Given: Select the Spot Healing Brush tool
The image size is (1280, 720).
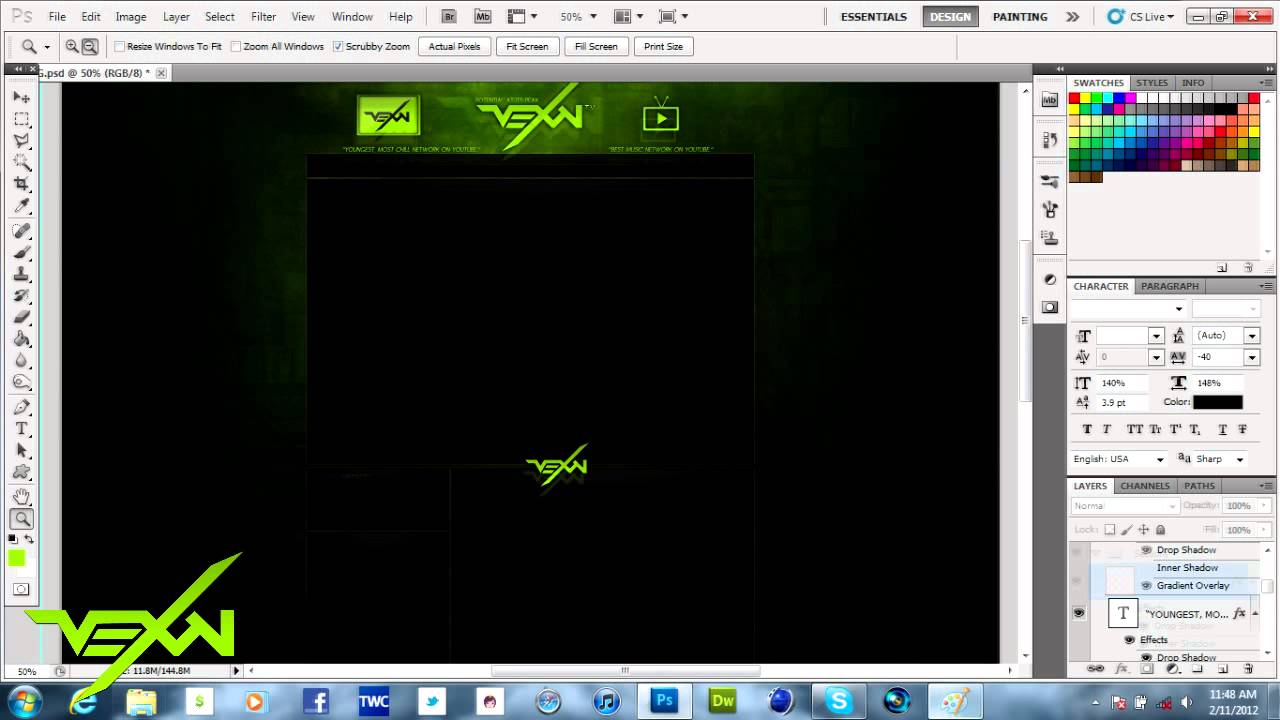Looking at the screenshot, I should click(x=21, y=231).
